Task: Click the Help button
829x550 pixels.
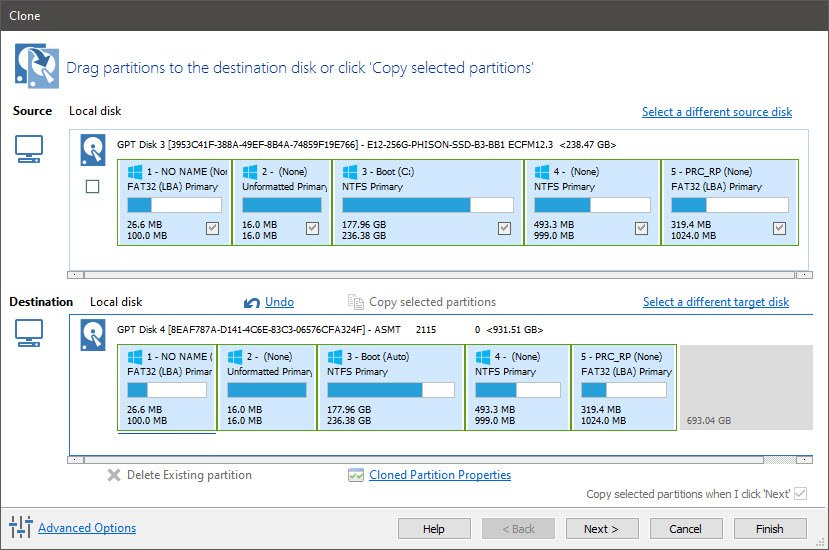Action: [x=434, y=529]
